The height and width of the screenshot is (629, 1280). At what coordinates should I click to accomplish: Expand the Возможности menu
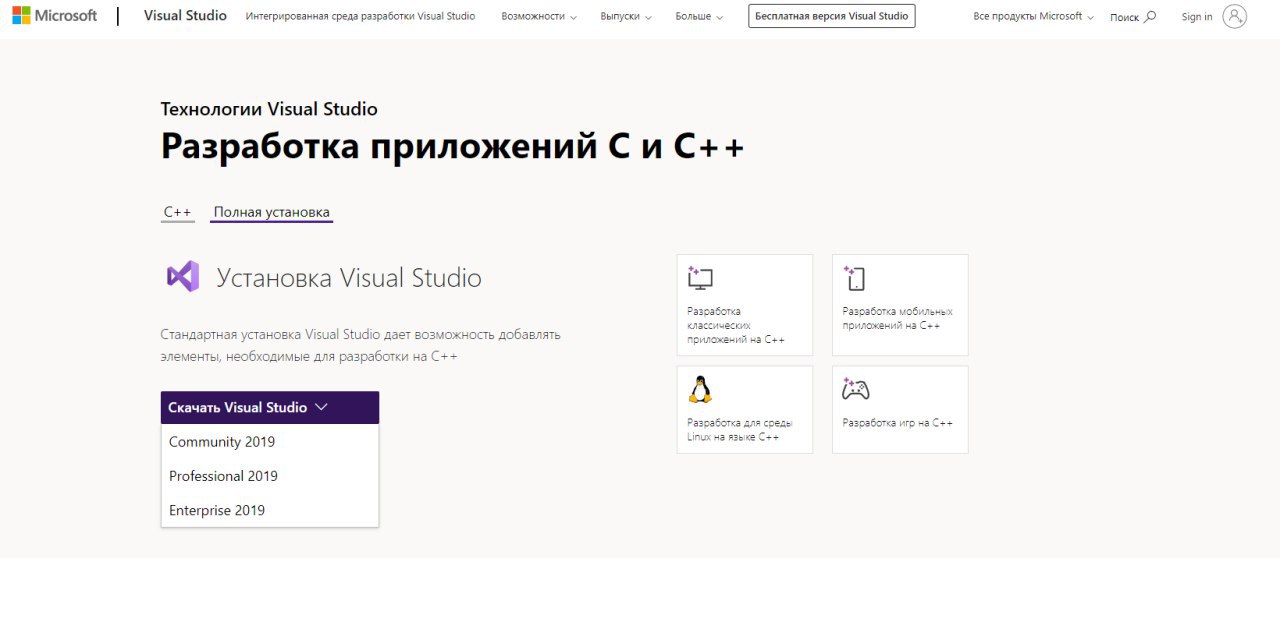pyautogui.click(x=539, y=16)
